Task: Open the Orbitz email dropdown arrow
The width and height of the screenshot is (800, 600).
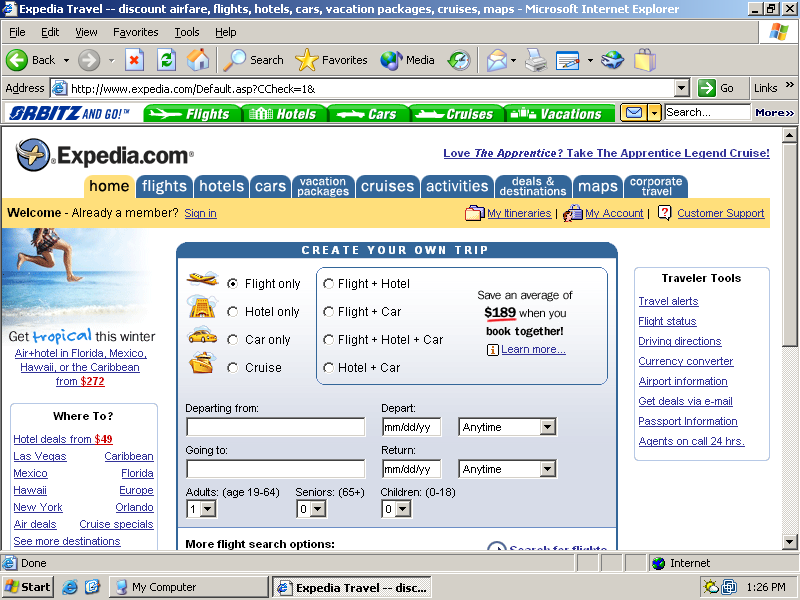Action: (654, 112)
